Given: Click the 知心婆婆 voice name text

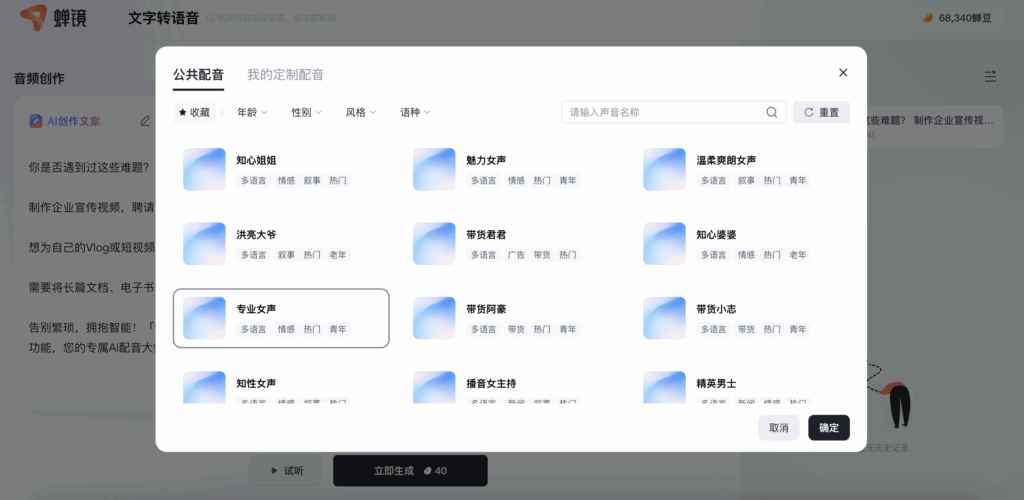Looking at the screenshot, I should pyautogui.click(x=716, y=234).
